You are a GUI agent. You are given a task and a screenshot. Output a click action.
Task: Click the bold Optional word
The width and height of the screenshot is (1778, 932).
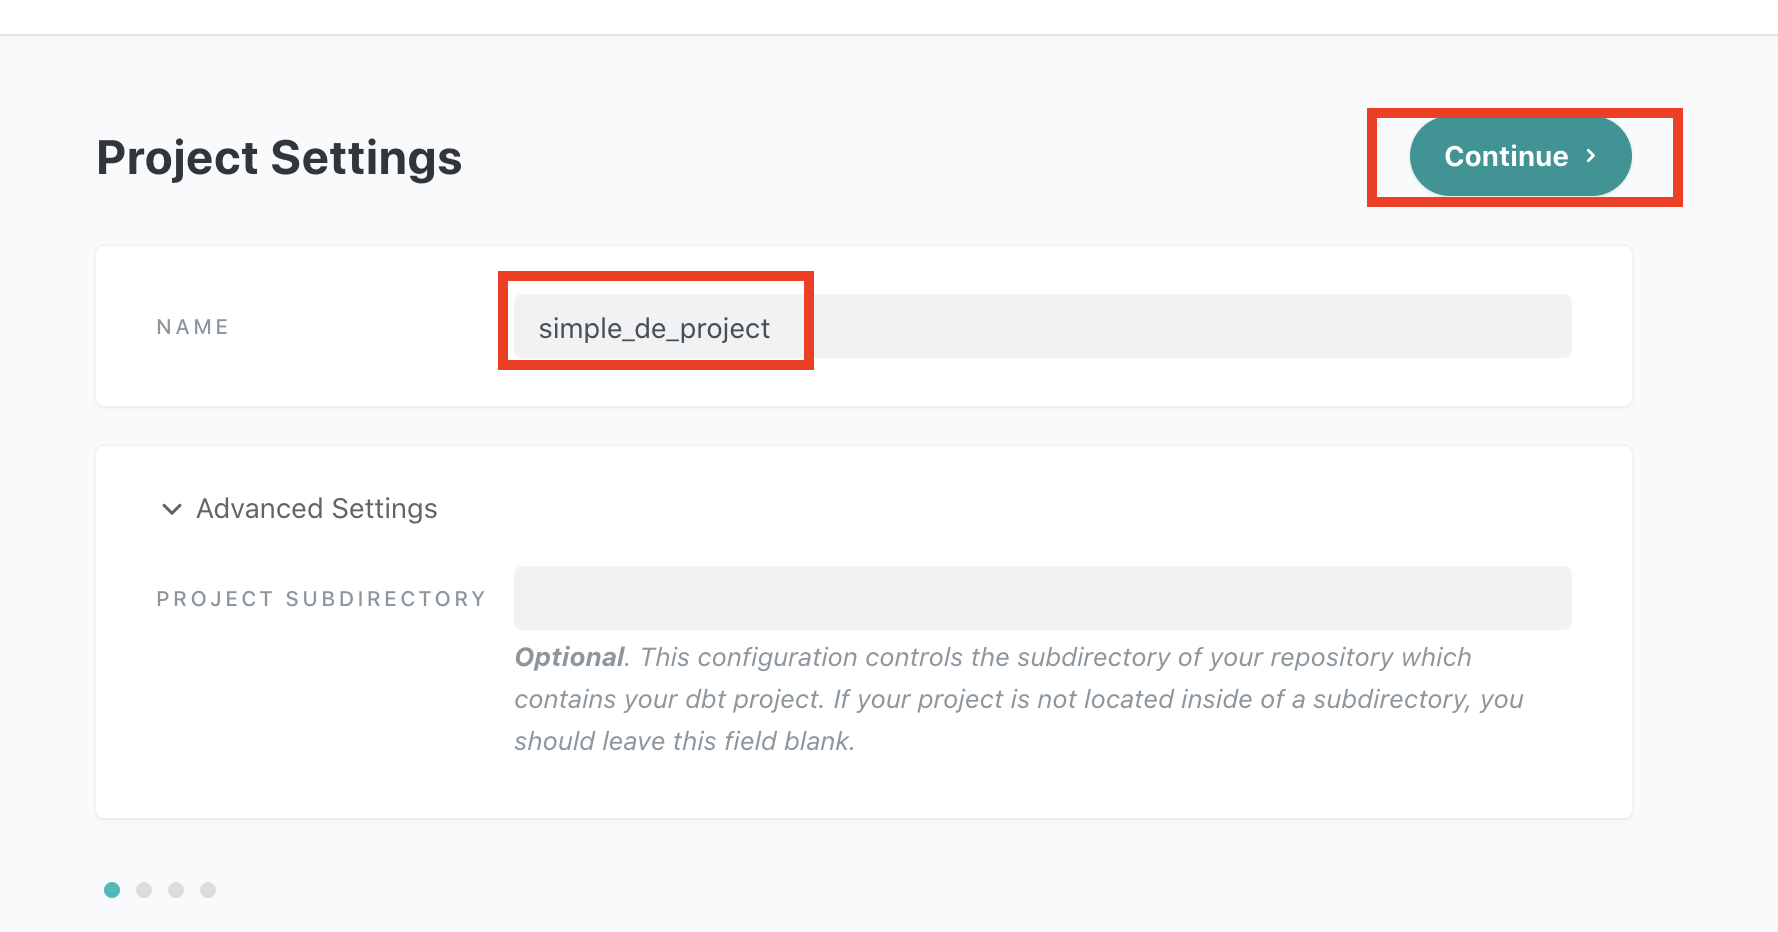[x=569, y=657]
